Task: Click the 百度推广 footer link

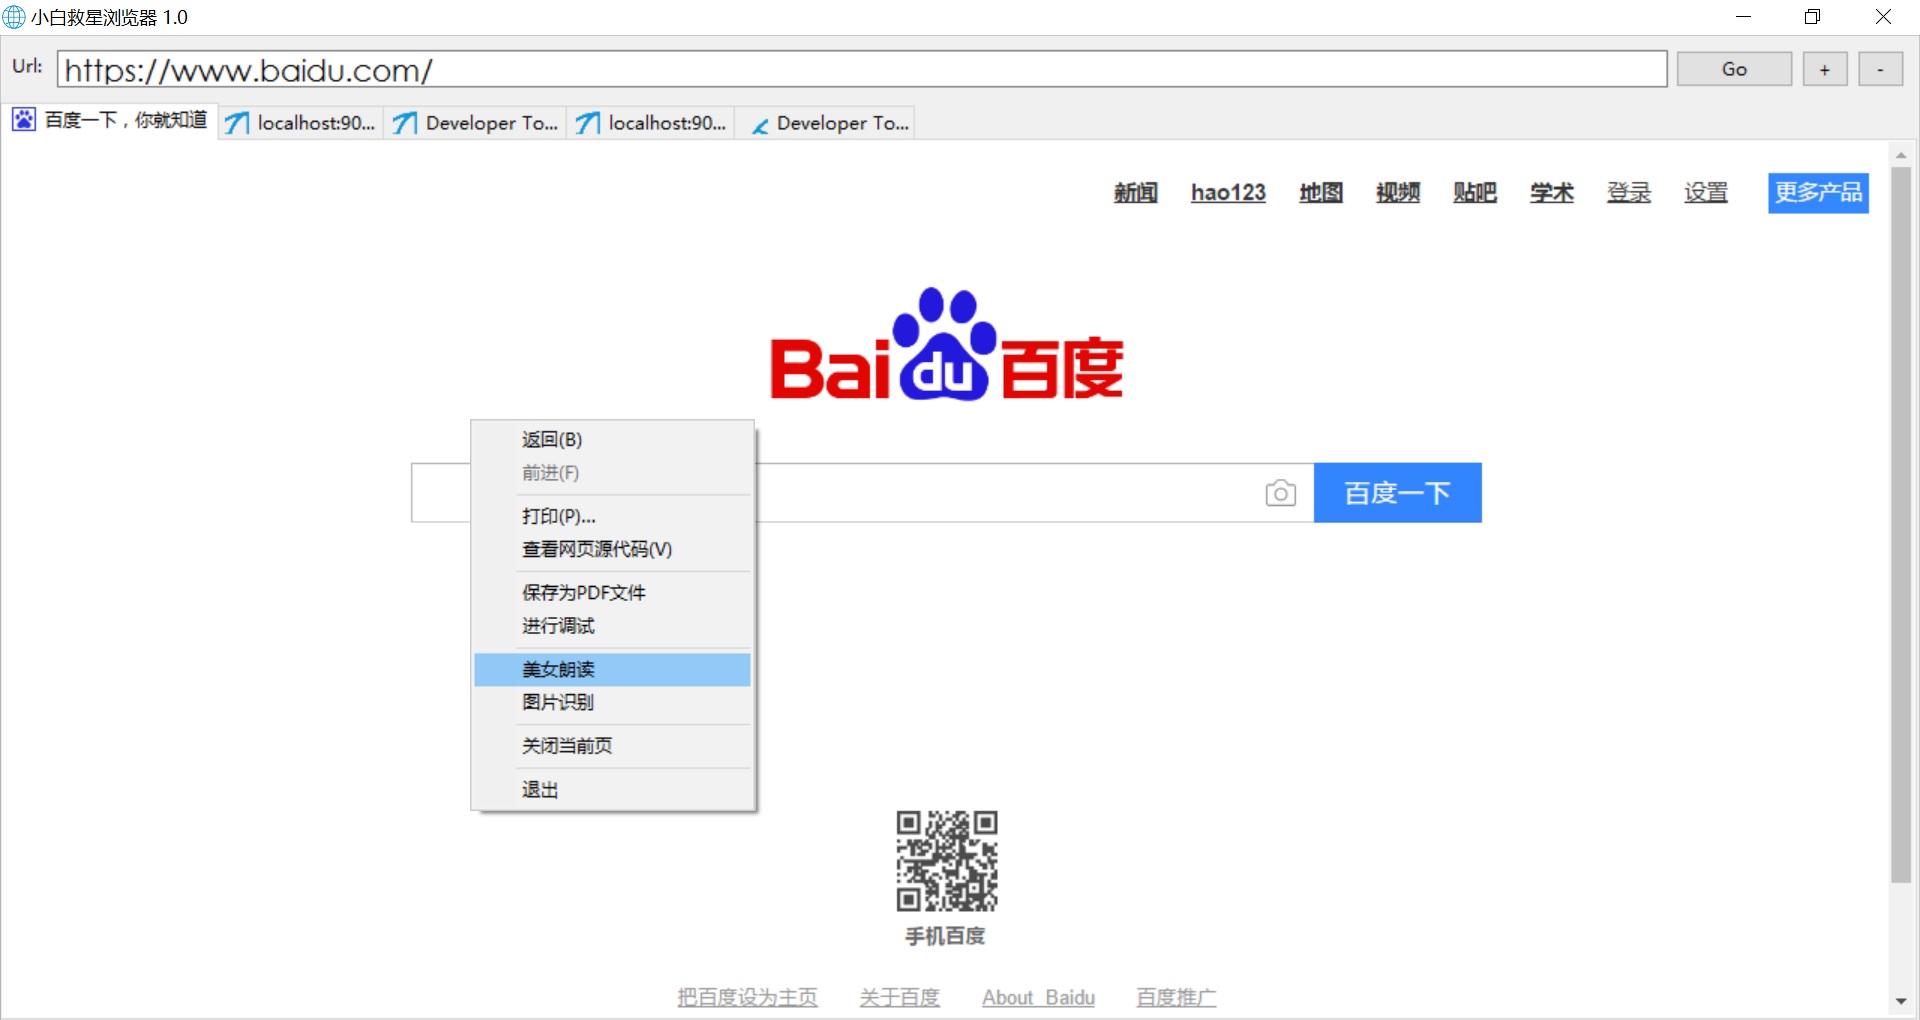Action: click(x=1176, y=997)
